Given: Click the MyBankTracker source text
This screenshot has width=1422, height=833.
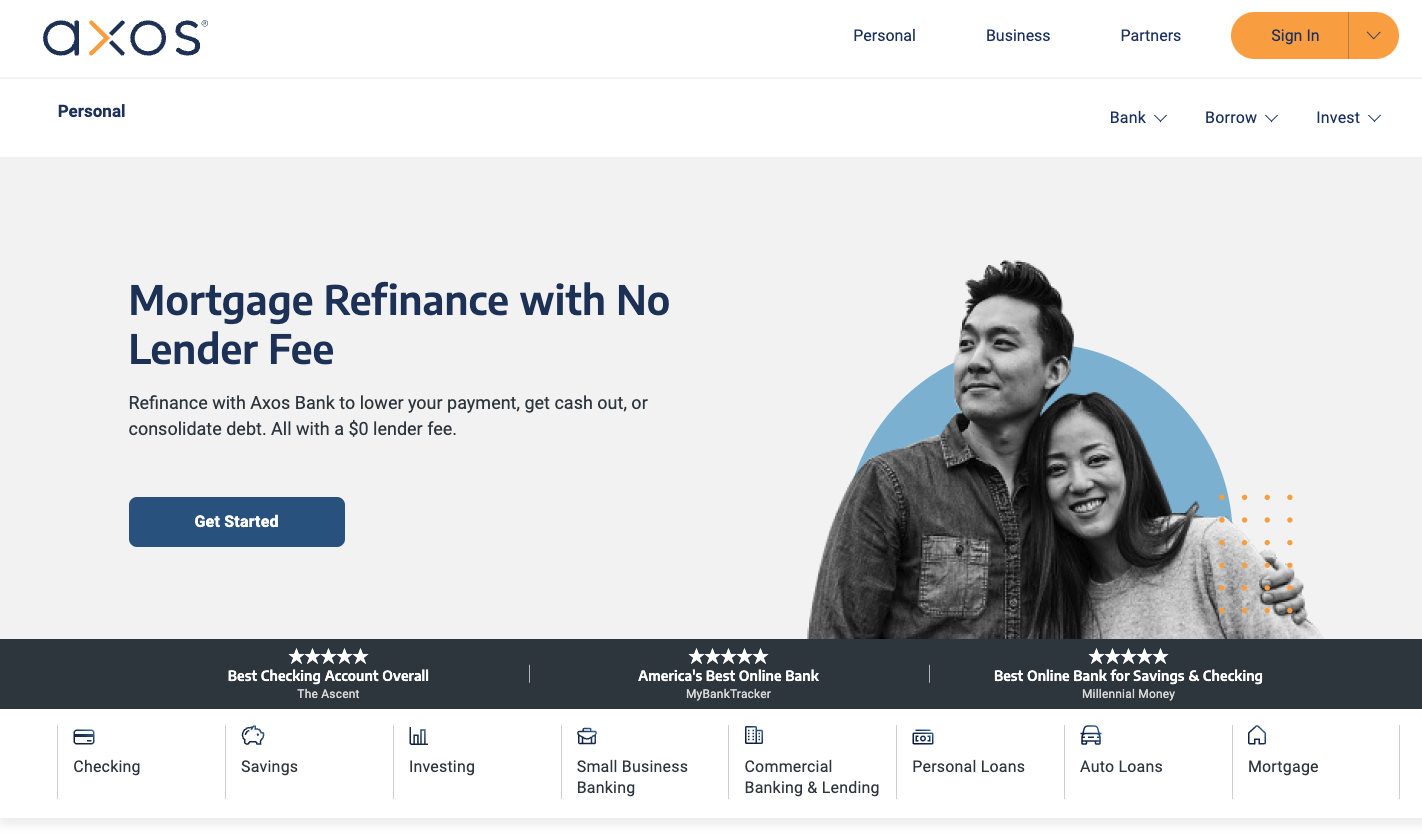Looking at the screenshot, I should (728, 694).
